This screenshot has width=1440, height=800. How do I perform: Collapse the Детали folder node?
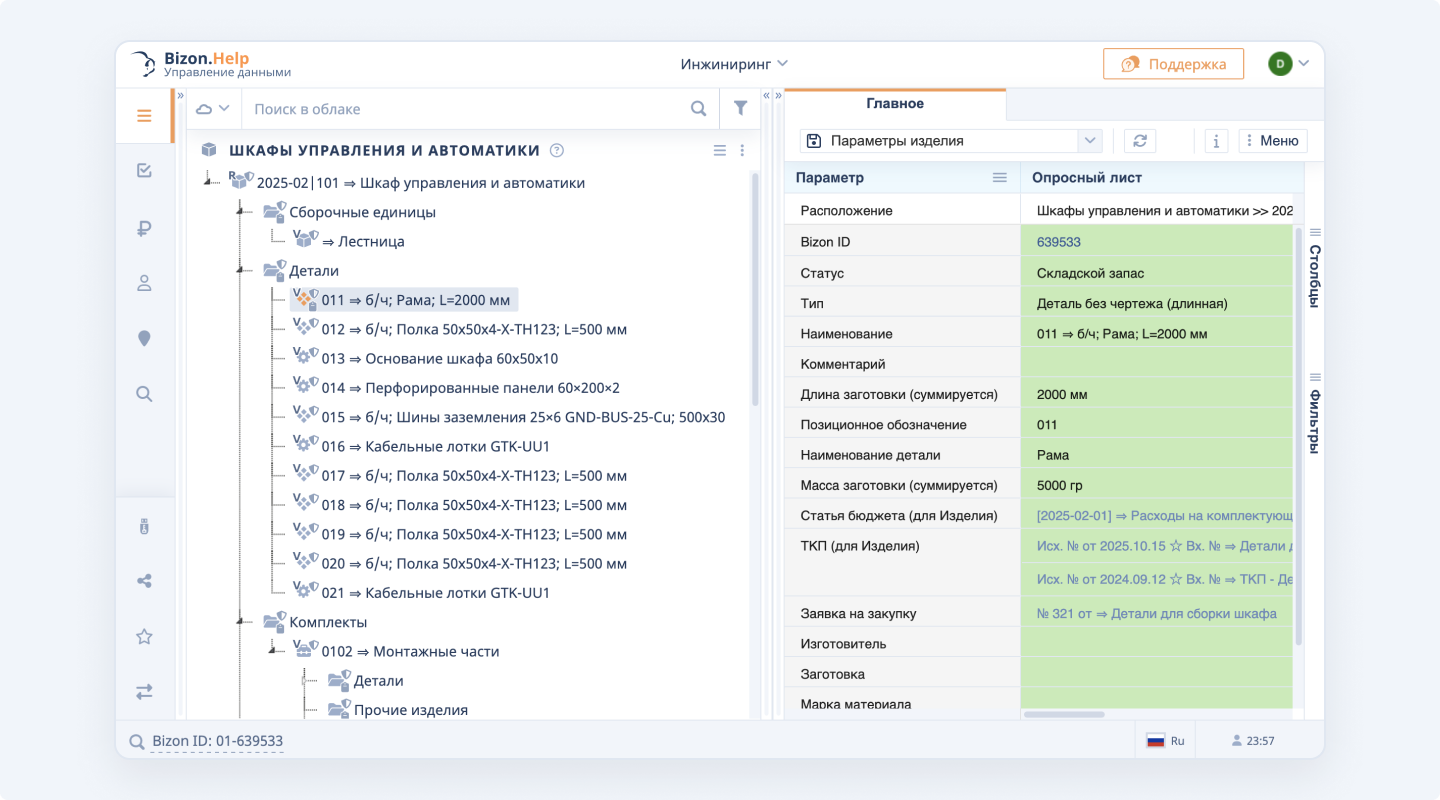click(240, 270)
